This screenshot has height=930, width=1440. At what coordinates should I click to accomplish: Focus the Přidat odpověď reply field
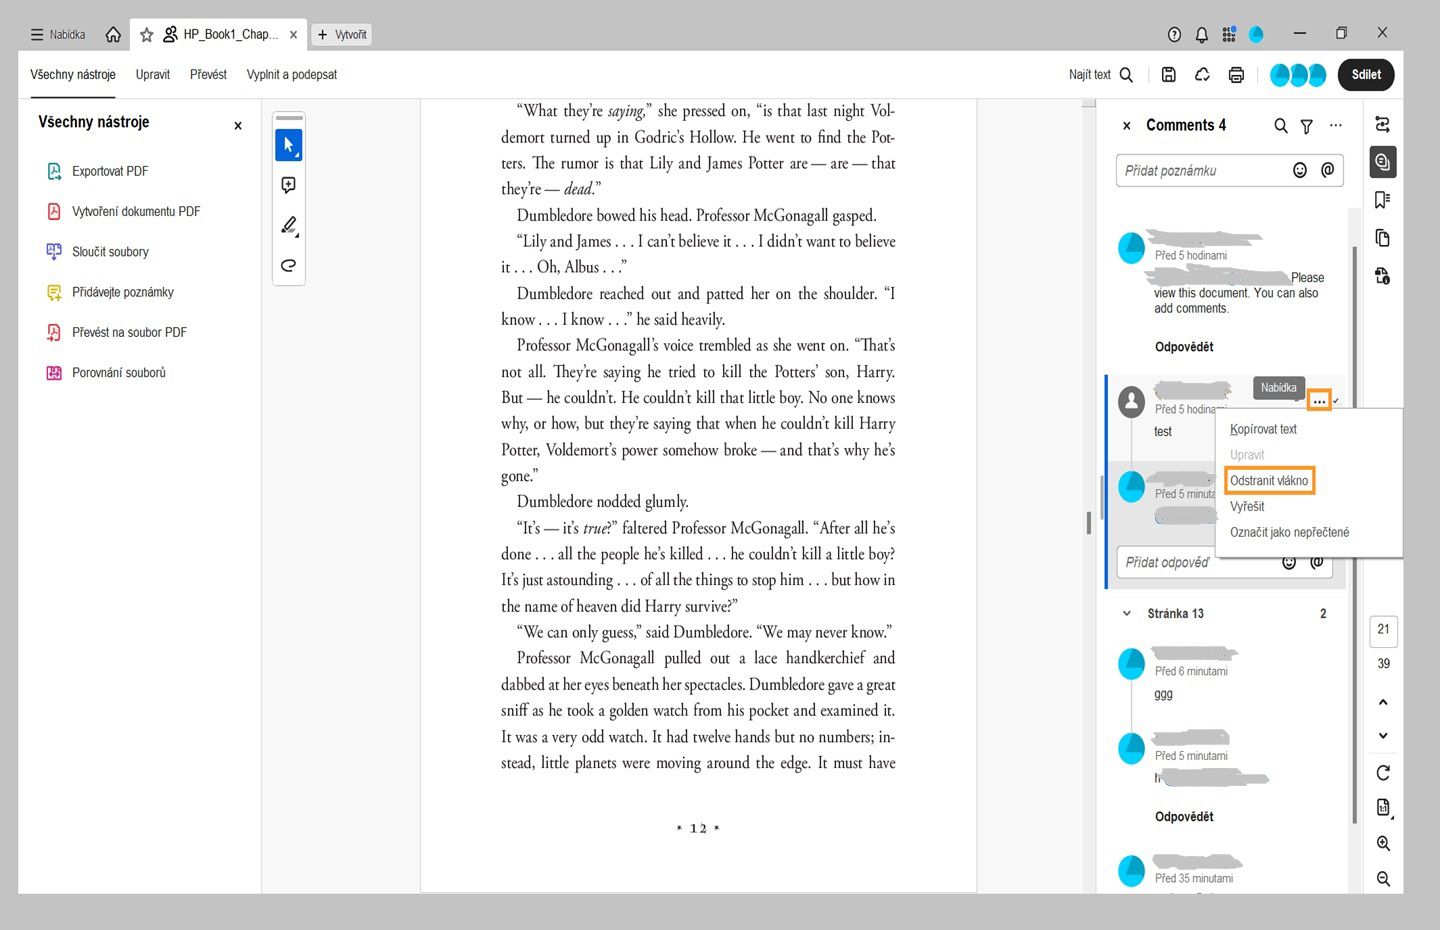tap(1226, 562)
